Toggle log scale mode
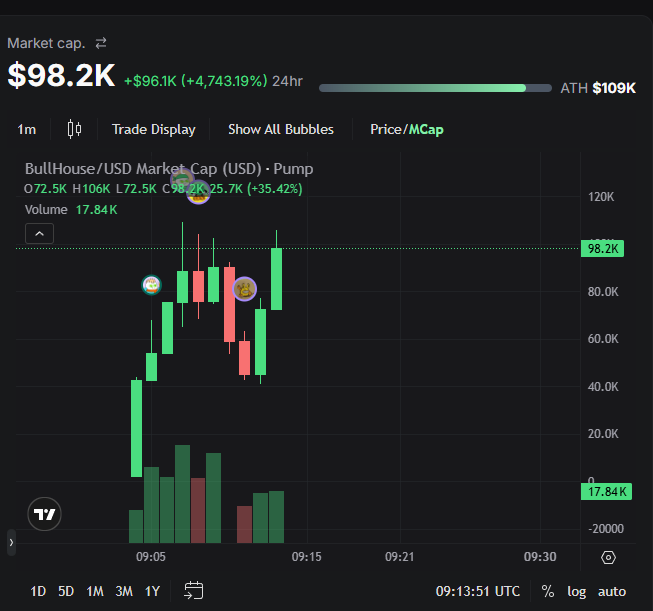 coord(576,591)
